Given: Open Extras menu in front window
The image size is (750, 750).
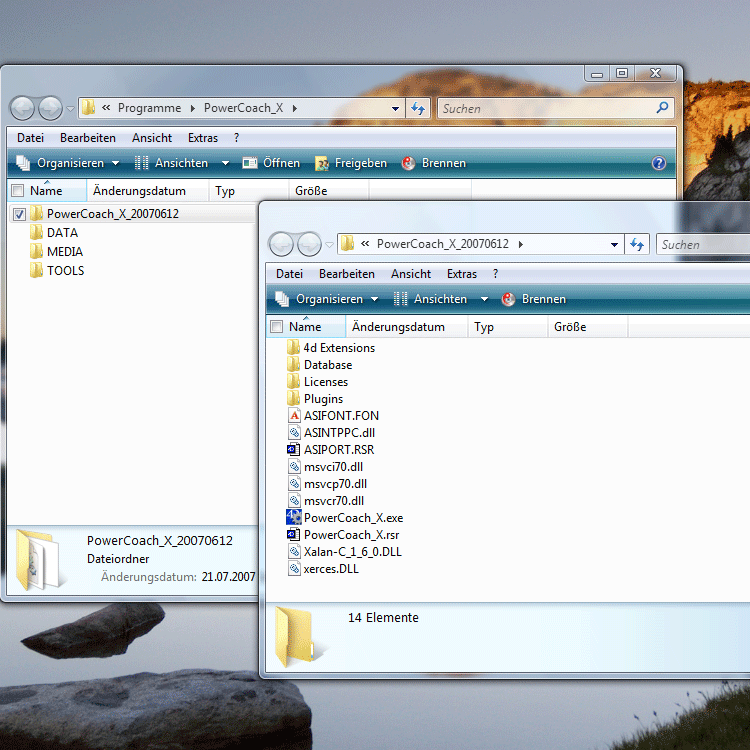Looking at the screenshot, I should click(462, 274).
